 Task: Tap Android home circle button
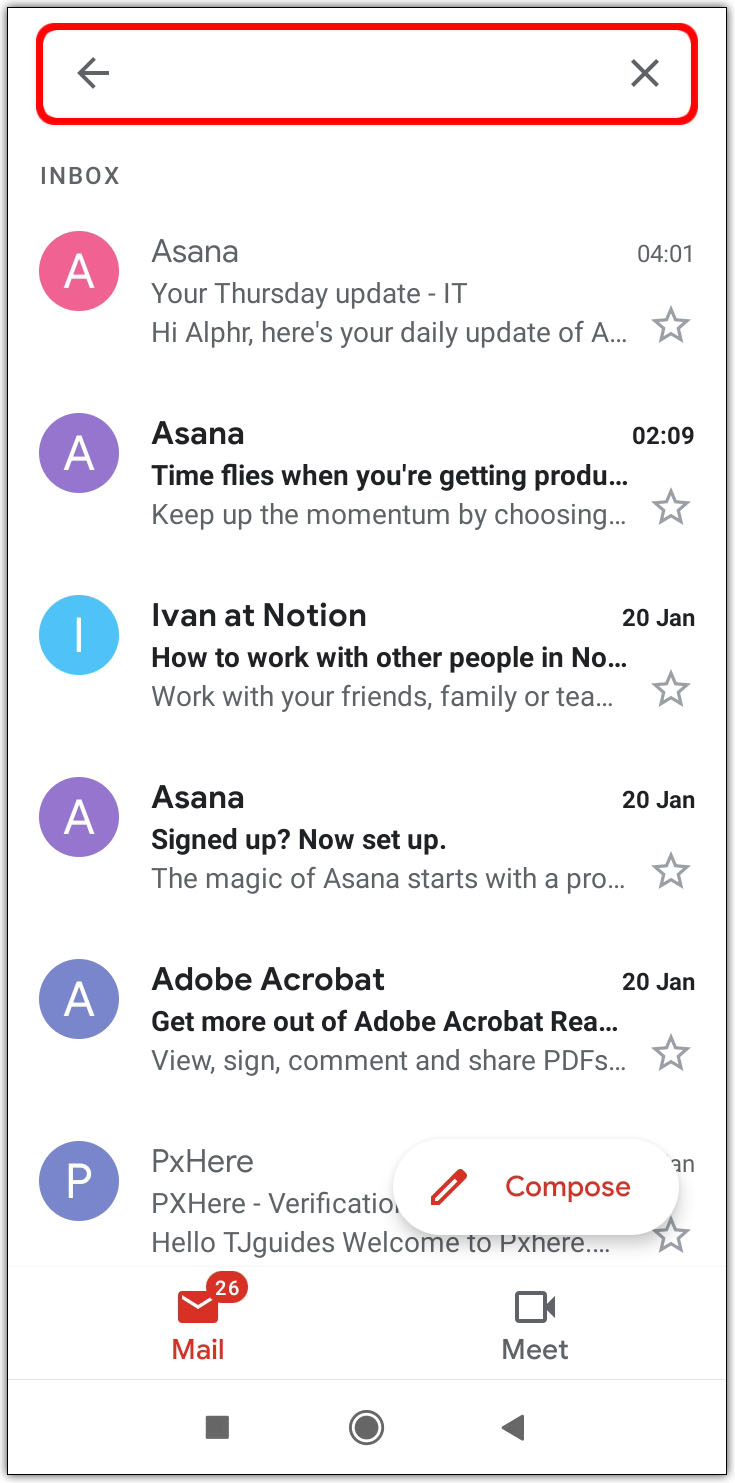pyautogui.click(x=366, y=1427)
